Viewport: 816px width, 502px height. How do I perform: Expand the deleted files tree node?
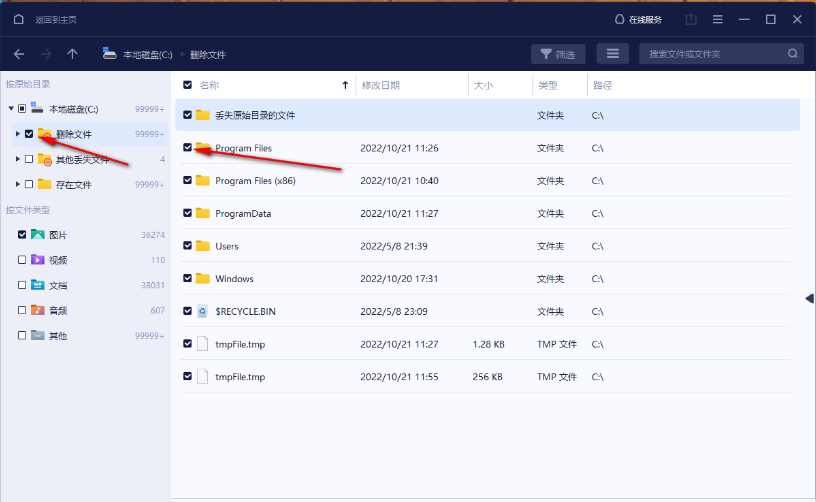click(x=18, y=134)
